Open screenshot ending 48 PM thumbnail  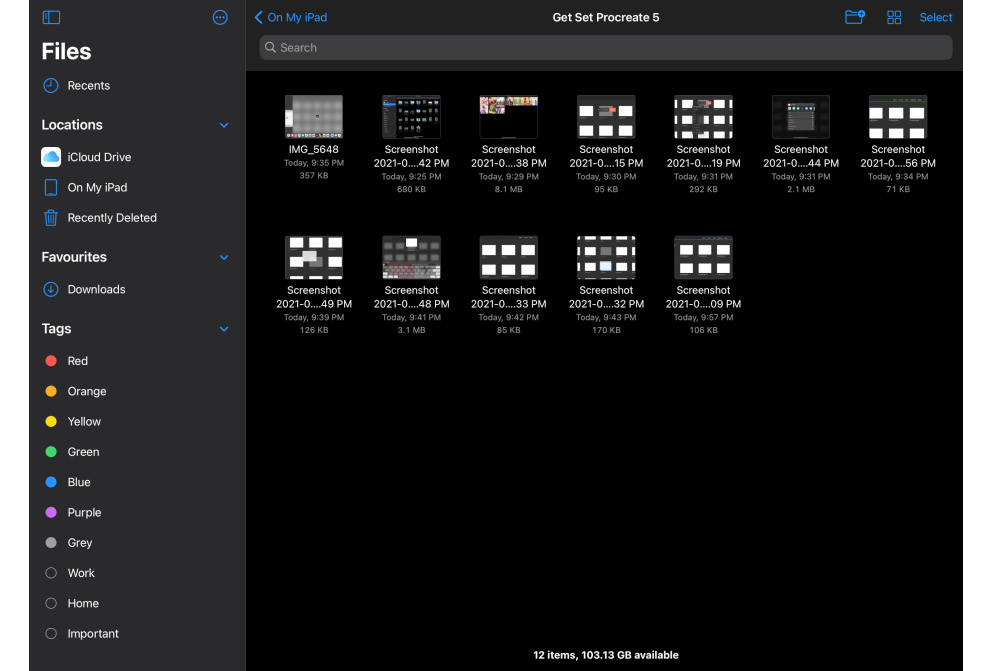click(x=411, y=258)
